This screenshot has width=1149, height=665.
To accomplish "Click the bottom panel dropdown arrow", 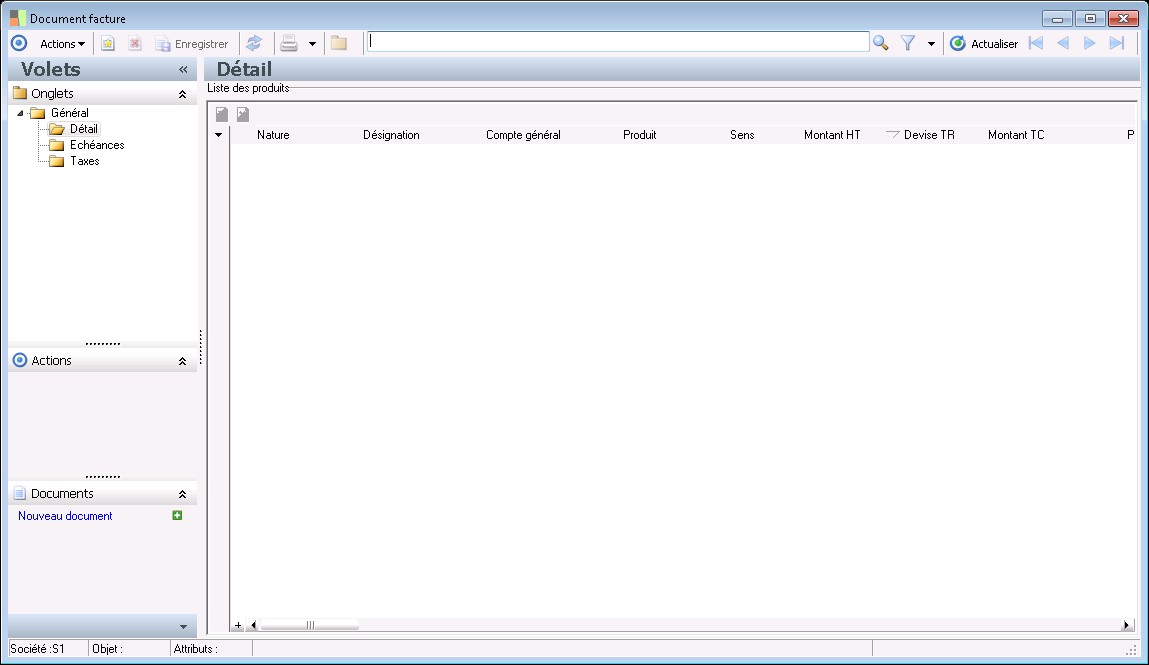I will tap(183, 627).
